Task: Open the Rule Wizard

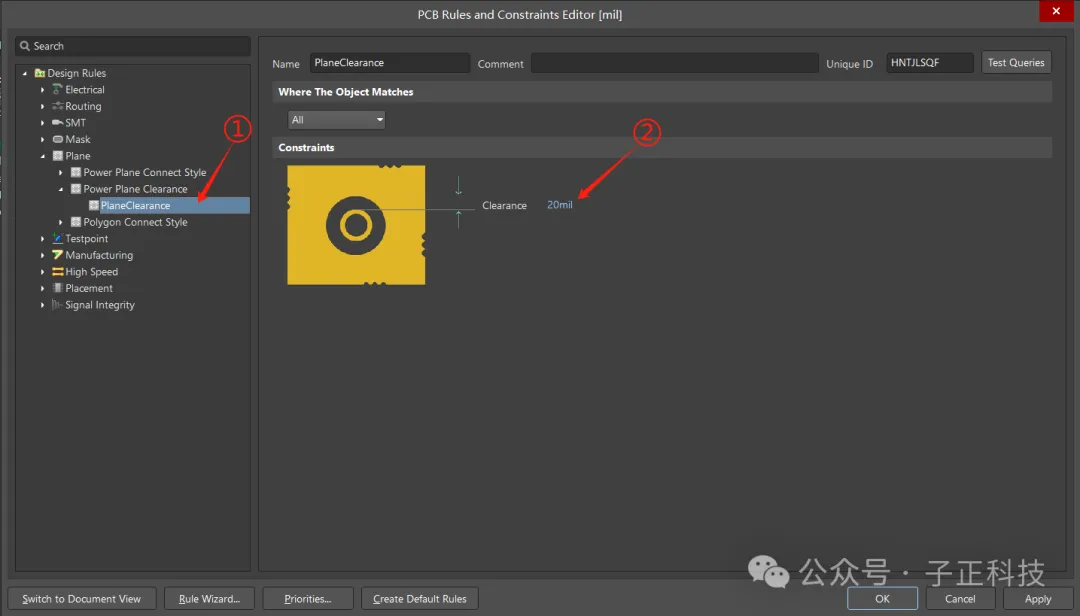Action: coord(209,599)
